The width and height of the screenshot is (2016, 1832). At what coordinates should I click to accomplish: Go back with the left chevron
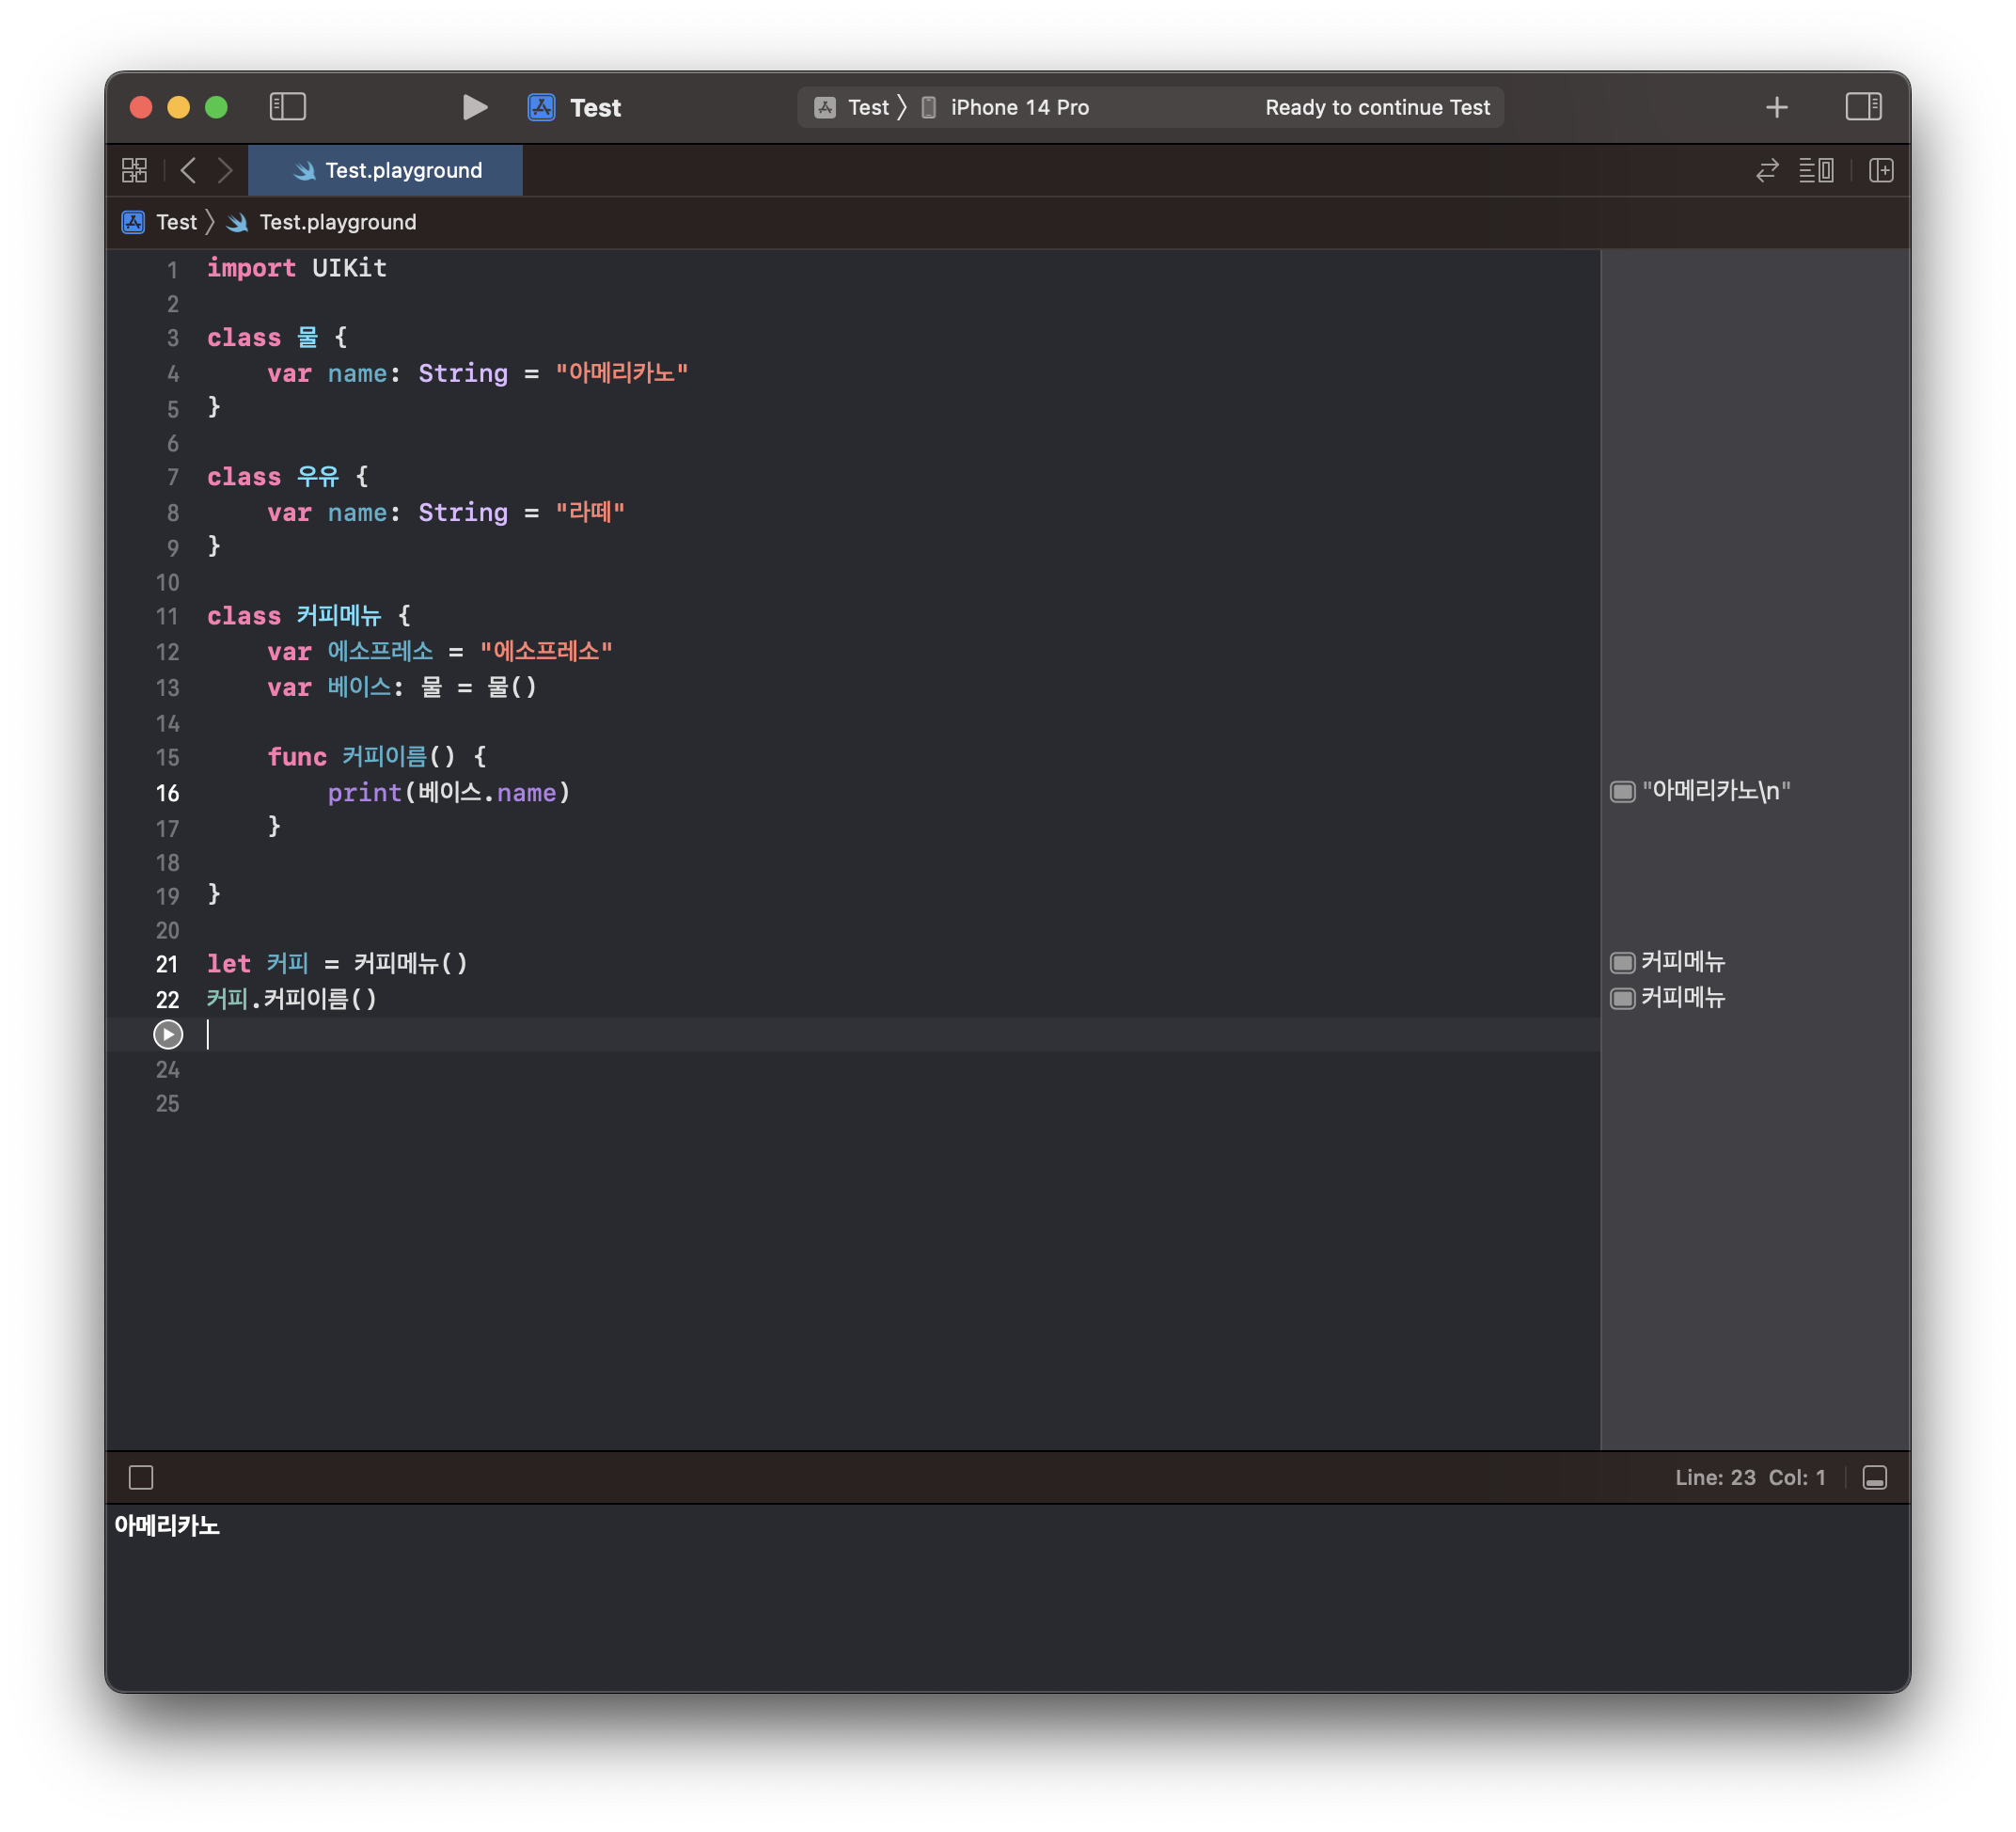[188, 171]
